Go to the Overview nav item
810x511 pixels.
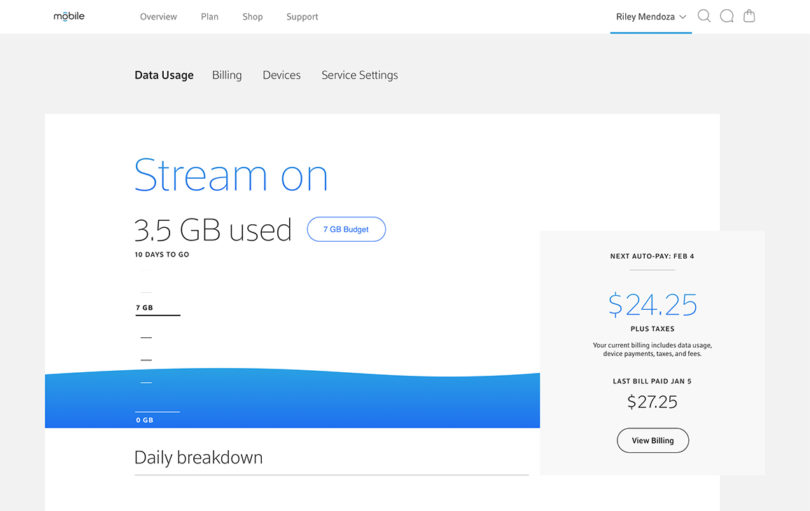158,17
